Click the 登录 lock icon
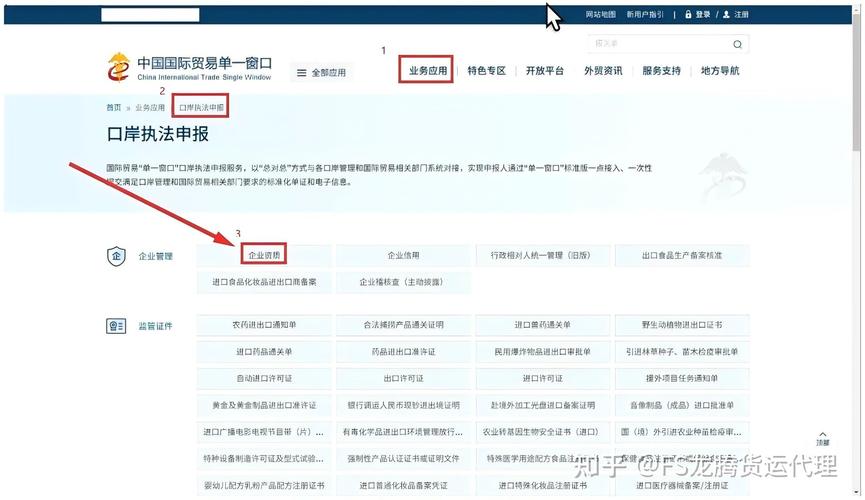 point(688,15)
